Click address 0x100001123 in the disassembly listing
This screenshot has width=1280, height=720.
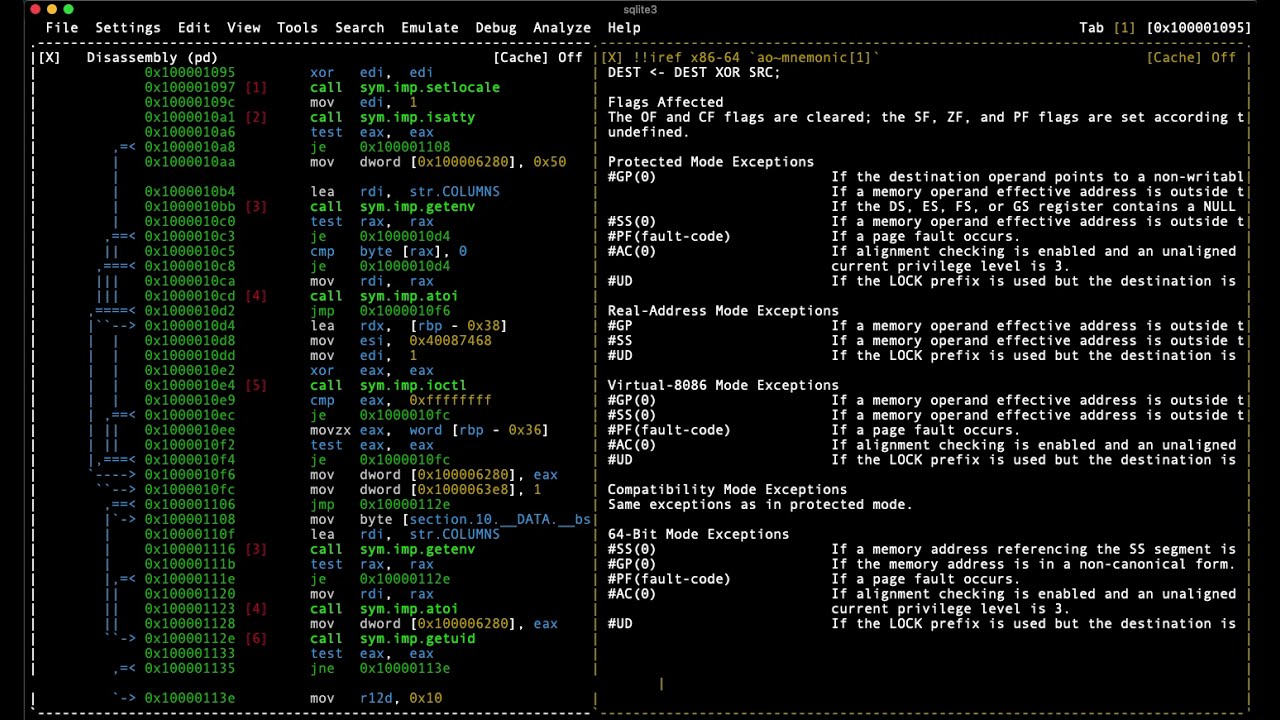point(190,609)
